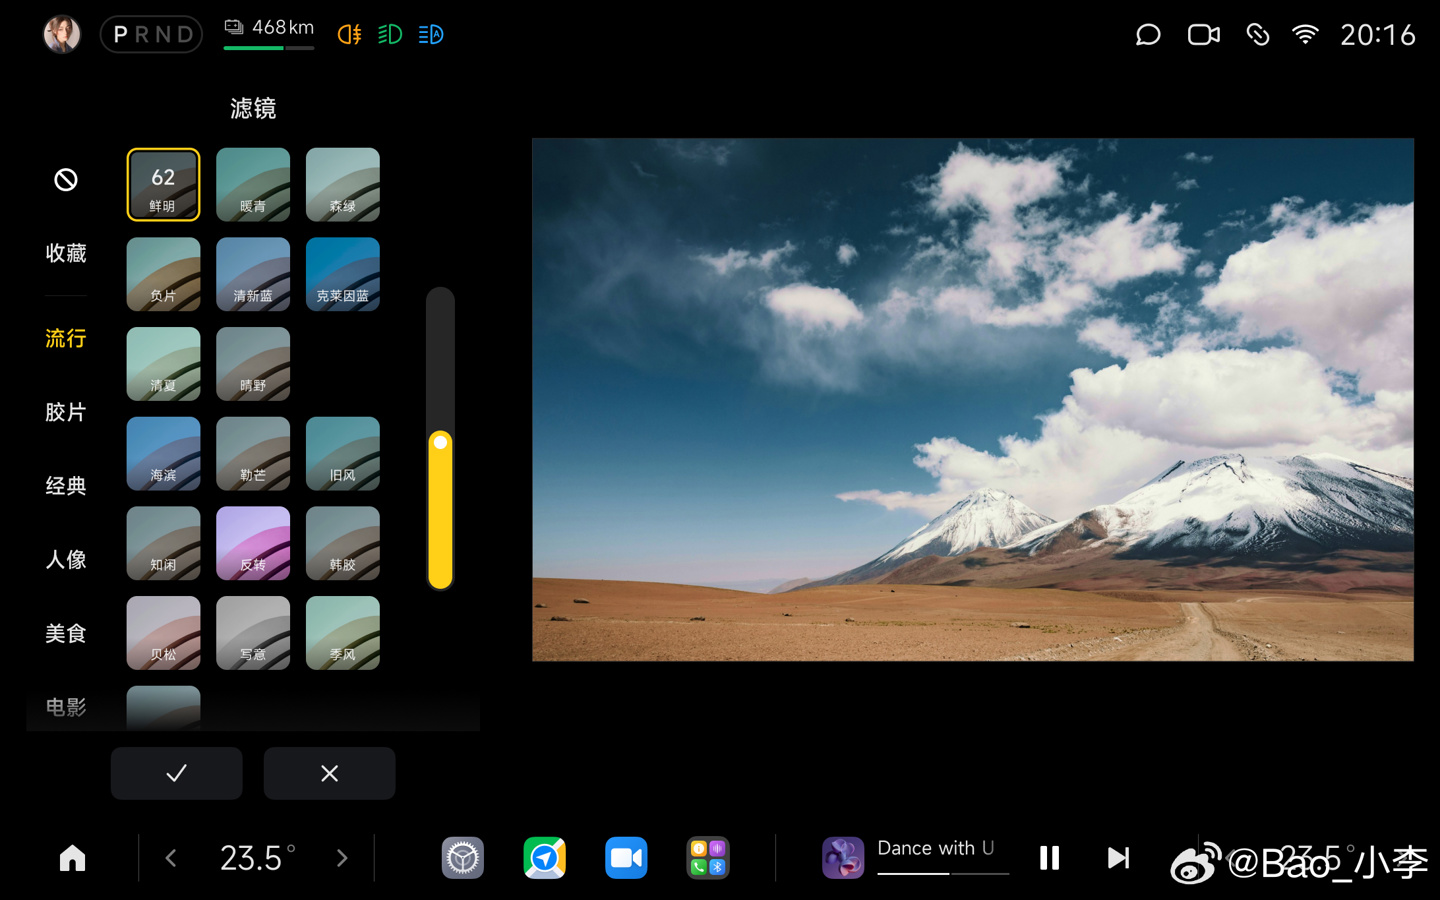Open the app folder in dock
Viewport: 1440px width, 900px height.
708,858
